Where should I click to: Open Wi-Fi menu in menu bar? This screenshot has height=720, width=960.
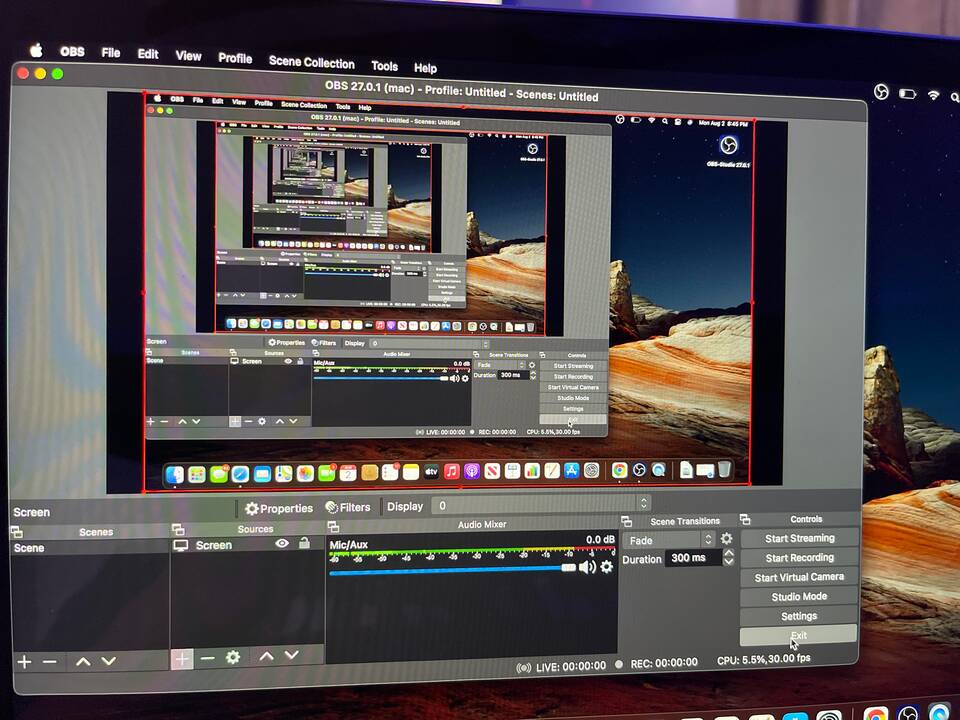(933, 95)
